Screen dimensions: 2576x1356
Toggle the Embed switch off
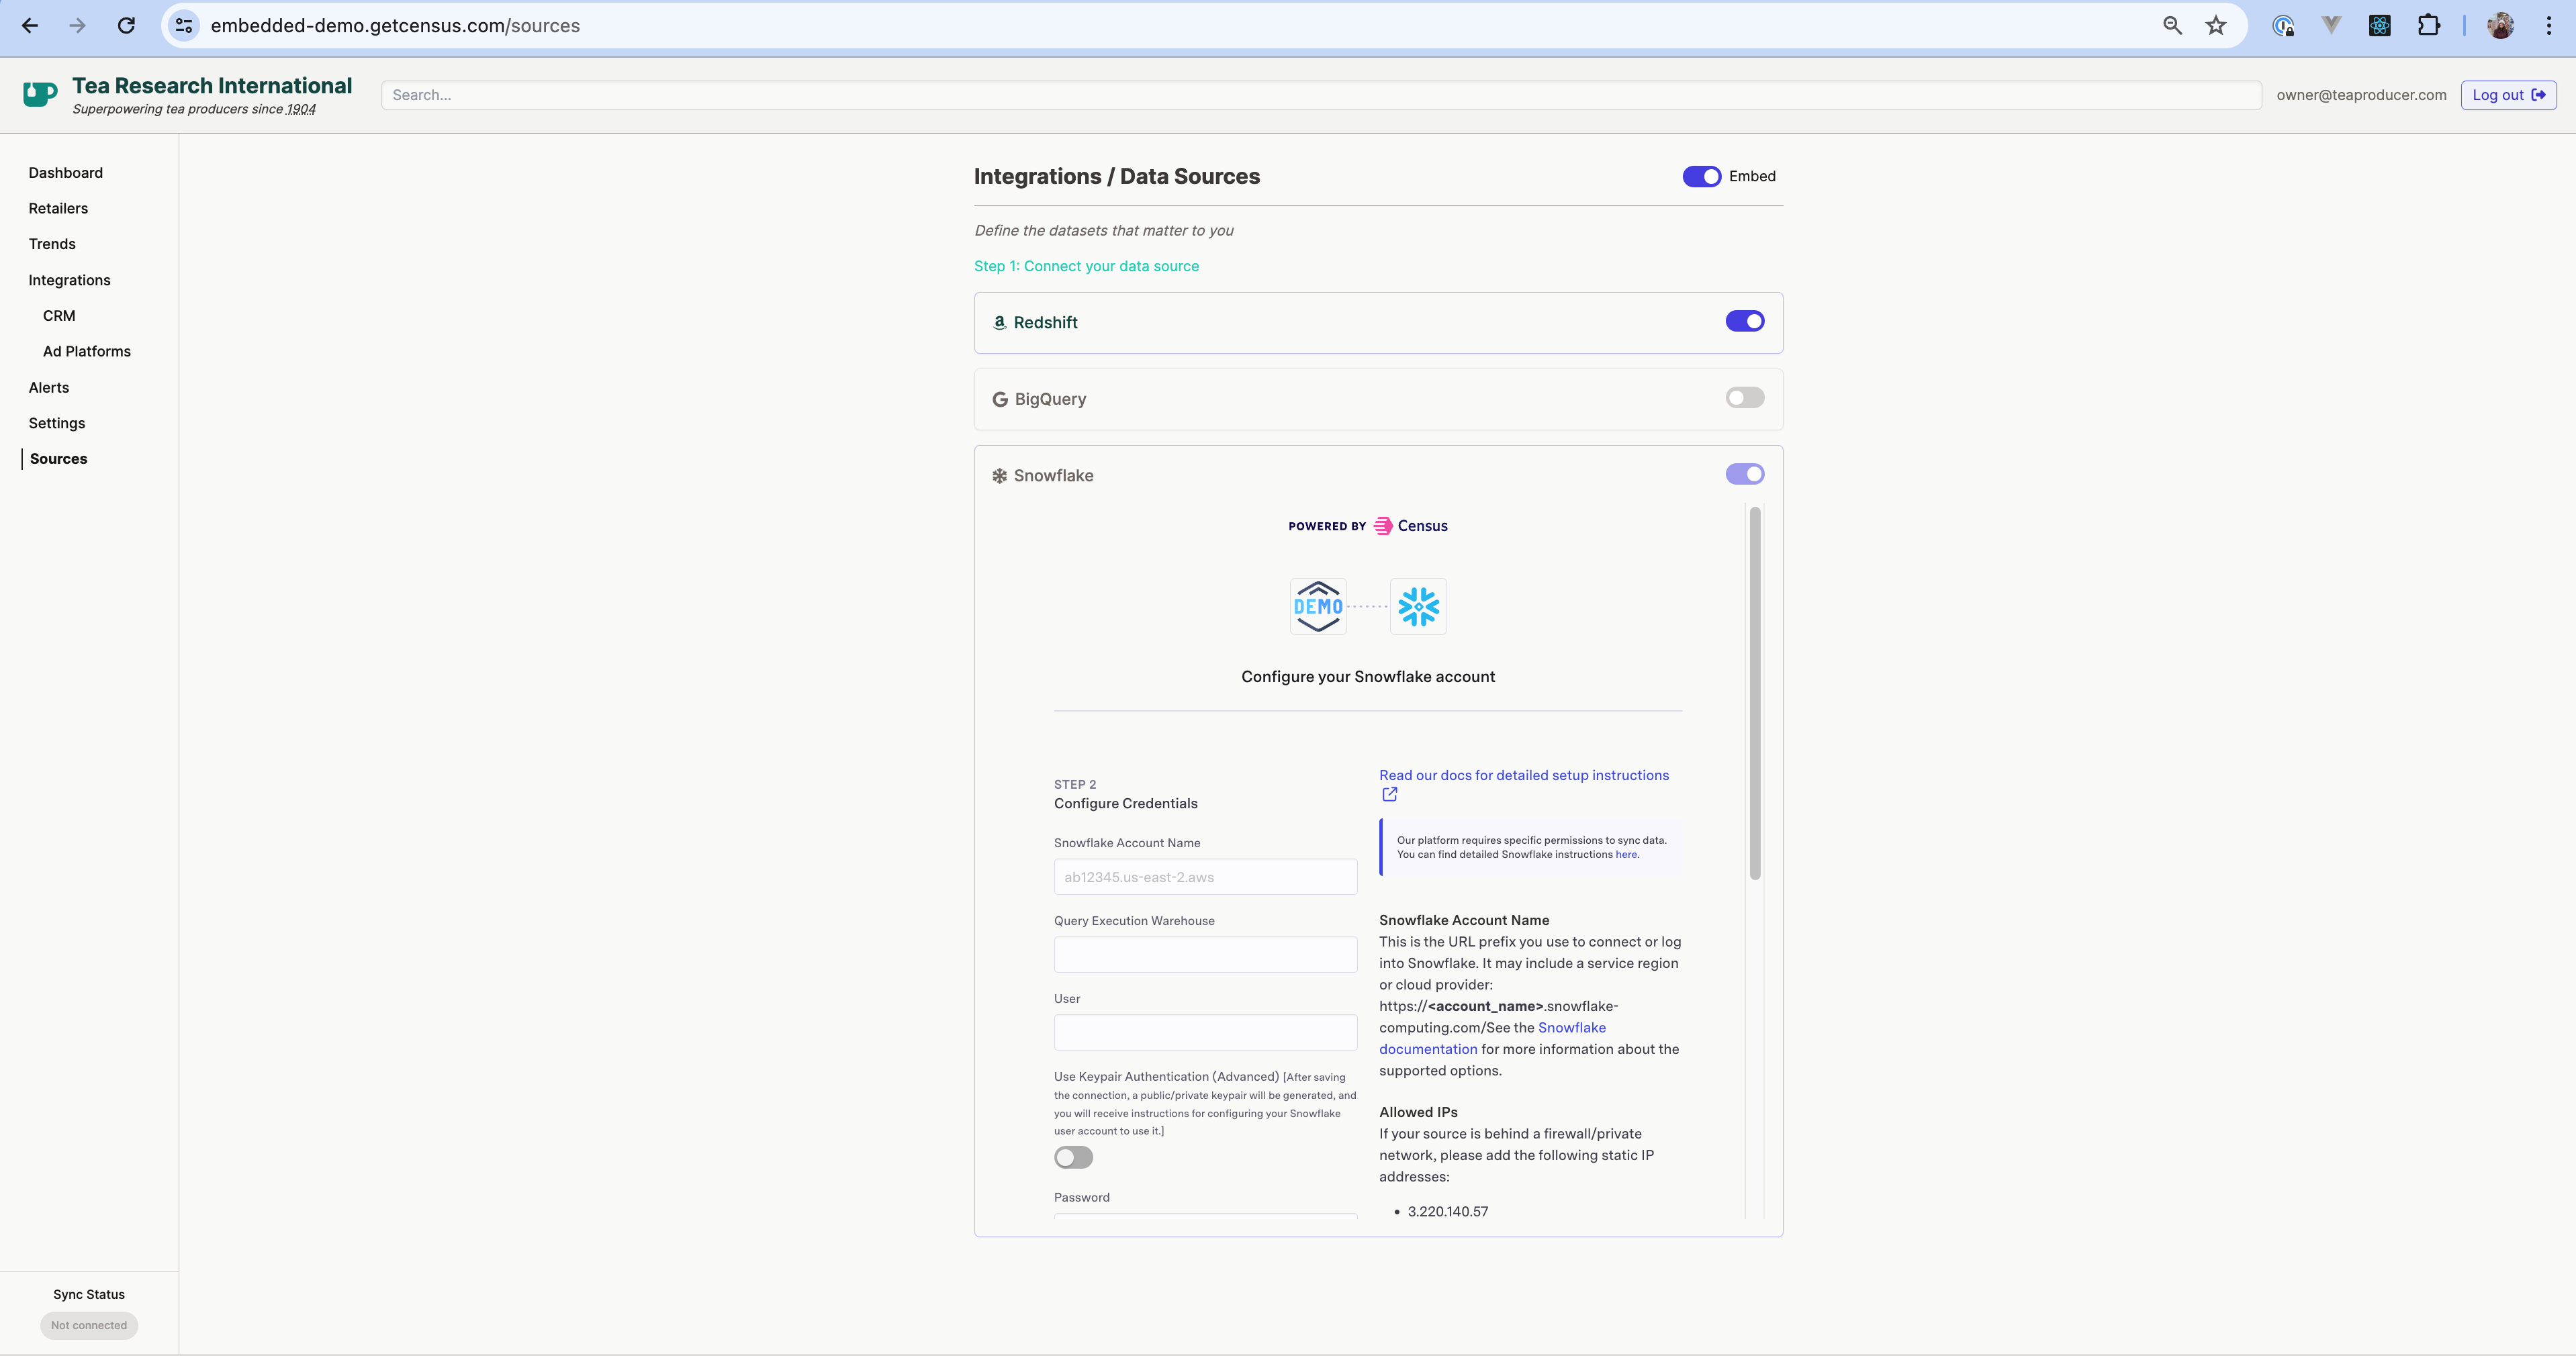(1701, 176)
